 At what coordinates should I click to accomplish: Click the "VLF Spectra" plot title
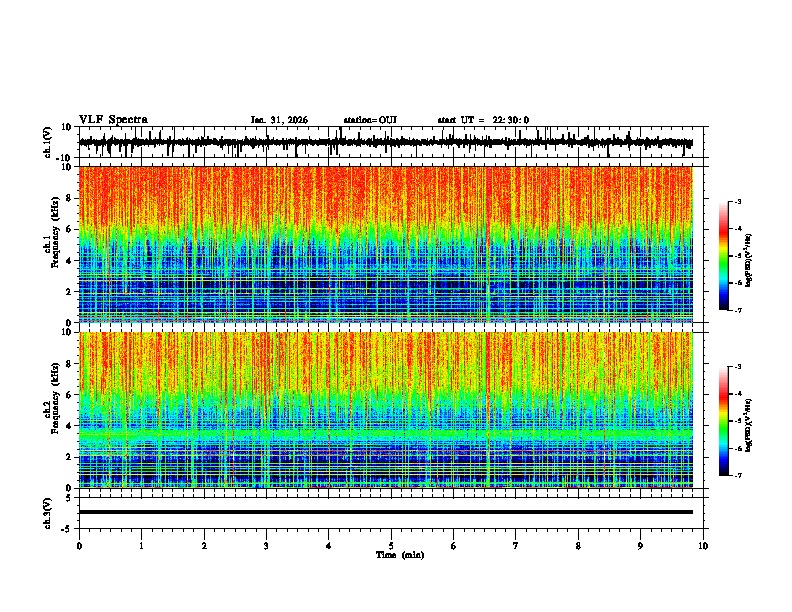click(x=113, y=120)
